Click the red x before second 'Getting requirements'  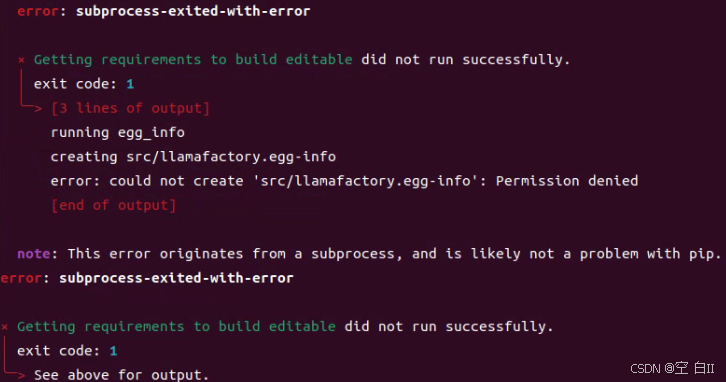pyautogui.click(x=5, y=327)
